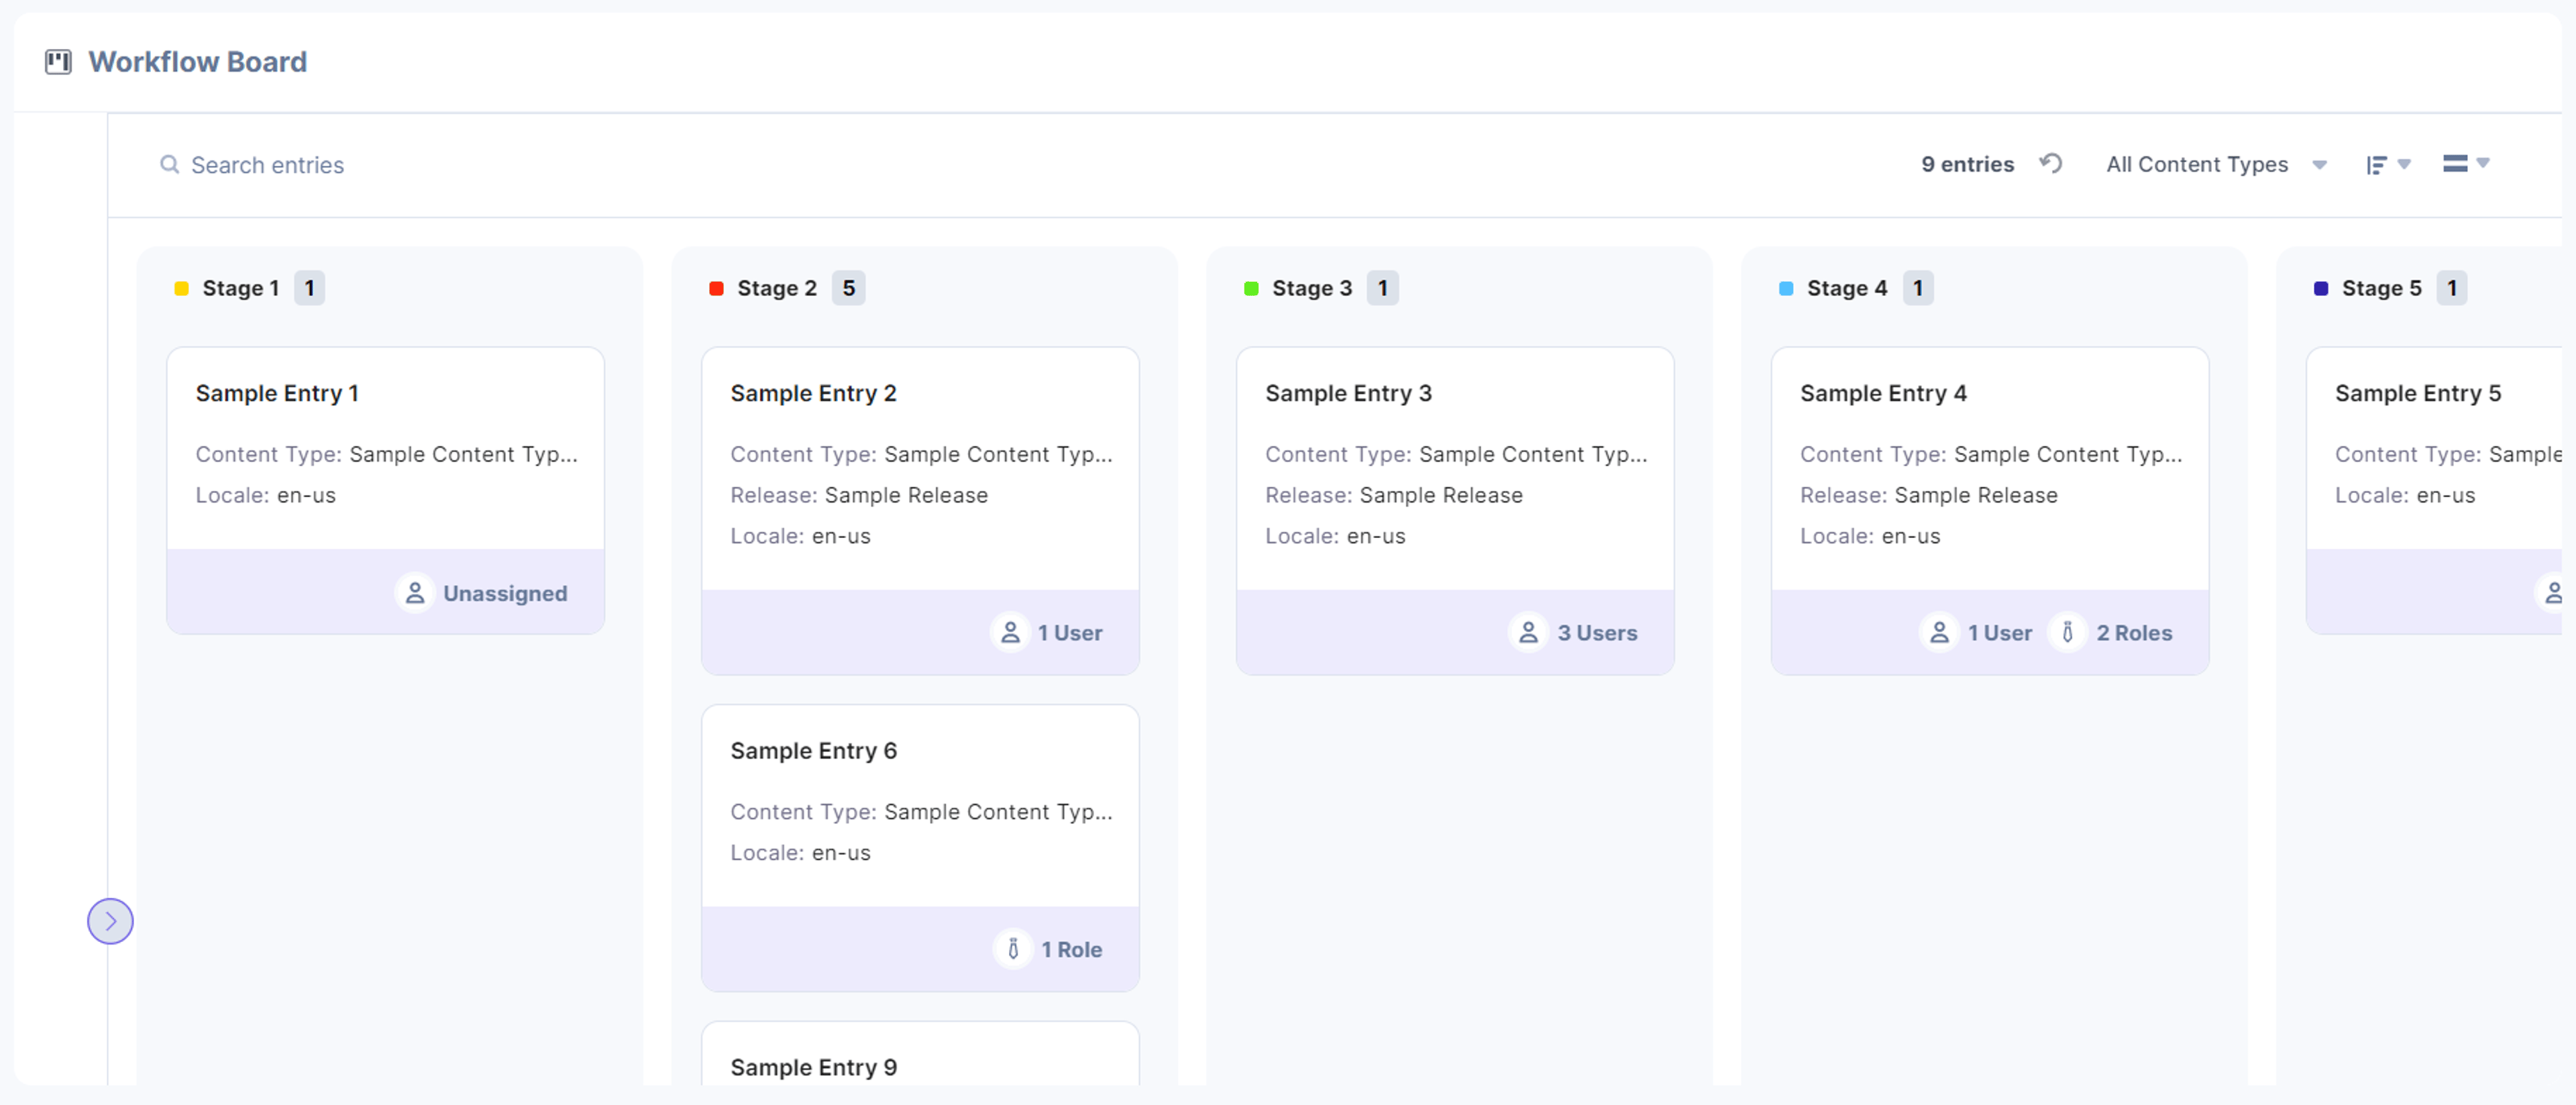Click Content Type line on Sample Entry 6
The height and width of the screenshot is (1105, 2576).
pyautogui.click(x=921, y=811)
